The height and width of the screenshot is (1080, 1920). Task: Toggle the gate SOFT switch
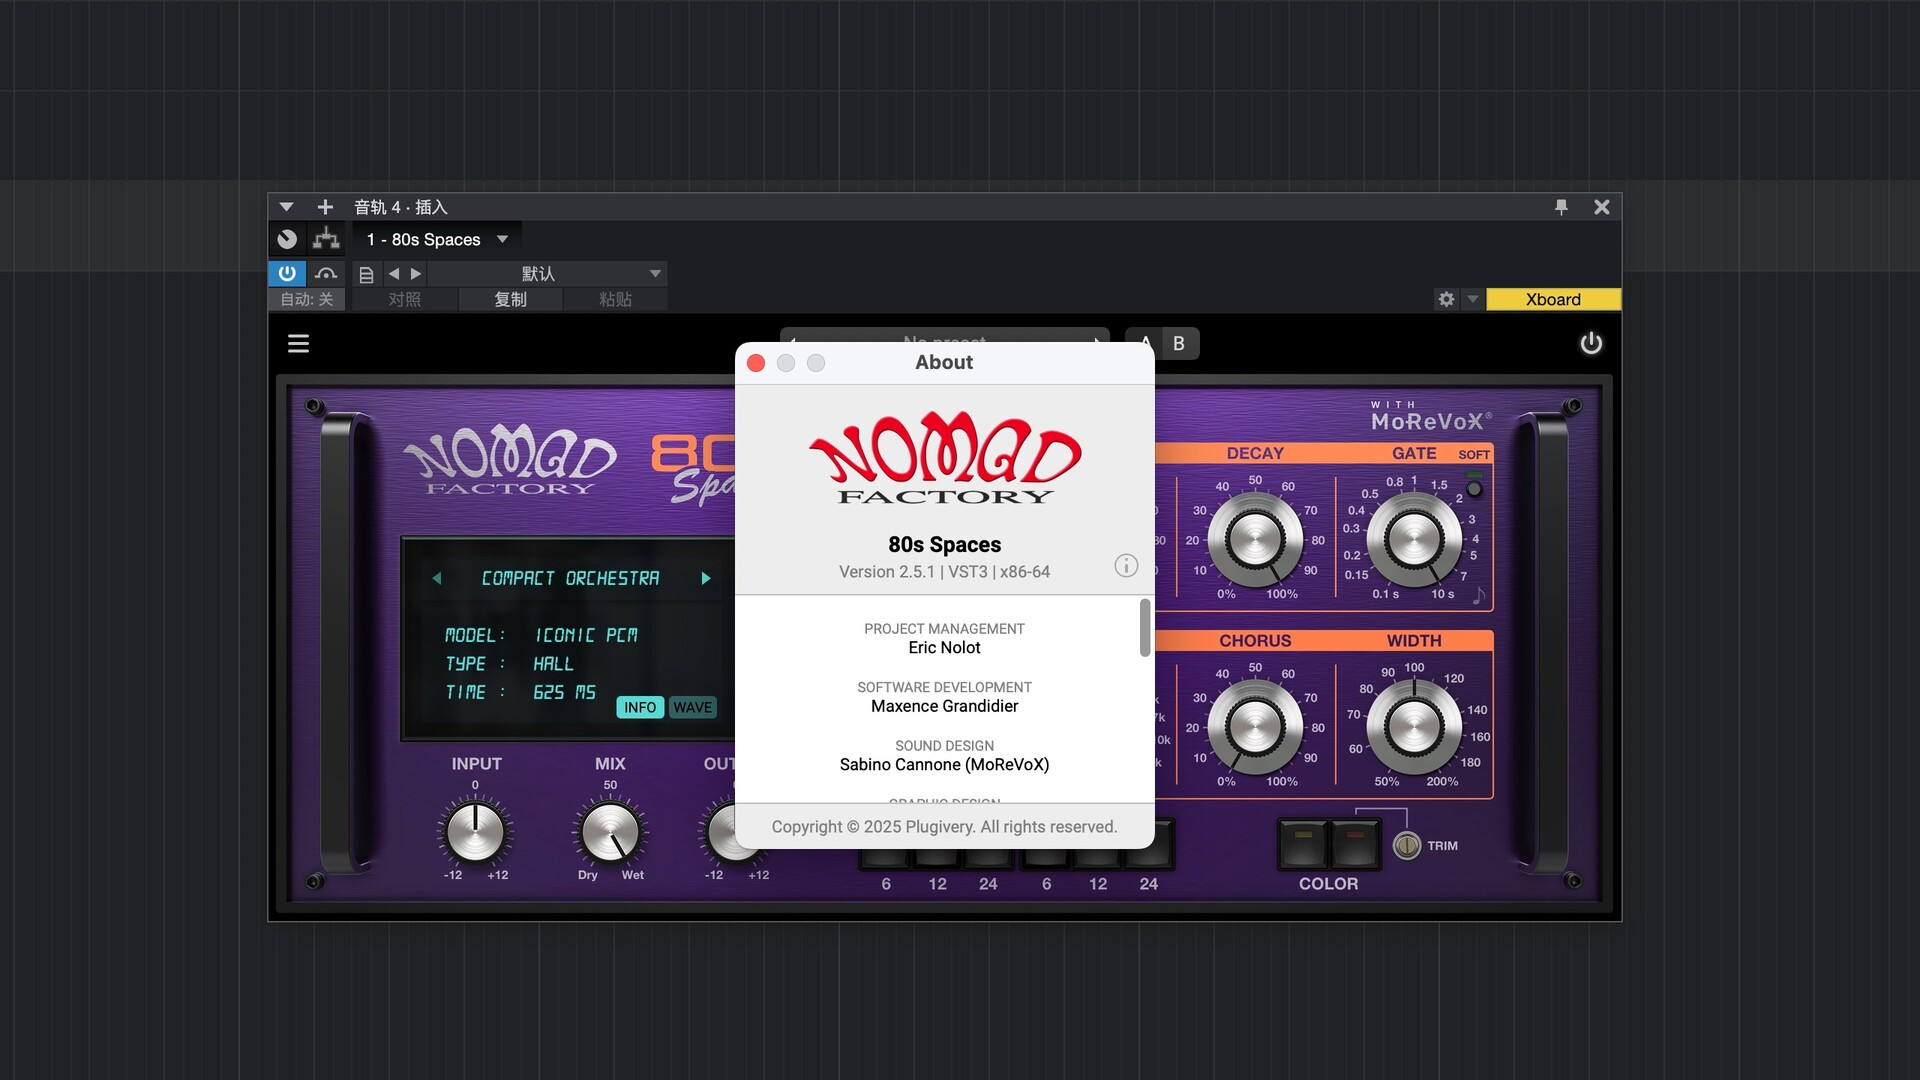coord(1474,488)
